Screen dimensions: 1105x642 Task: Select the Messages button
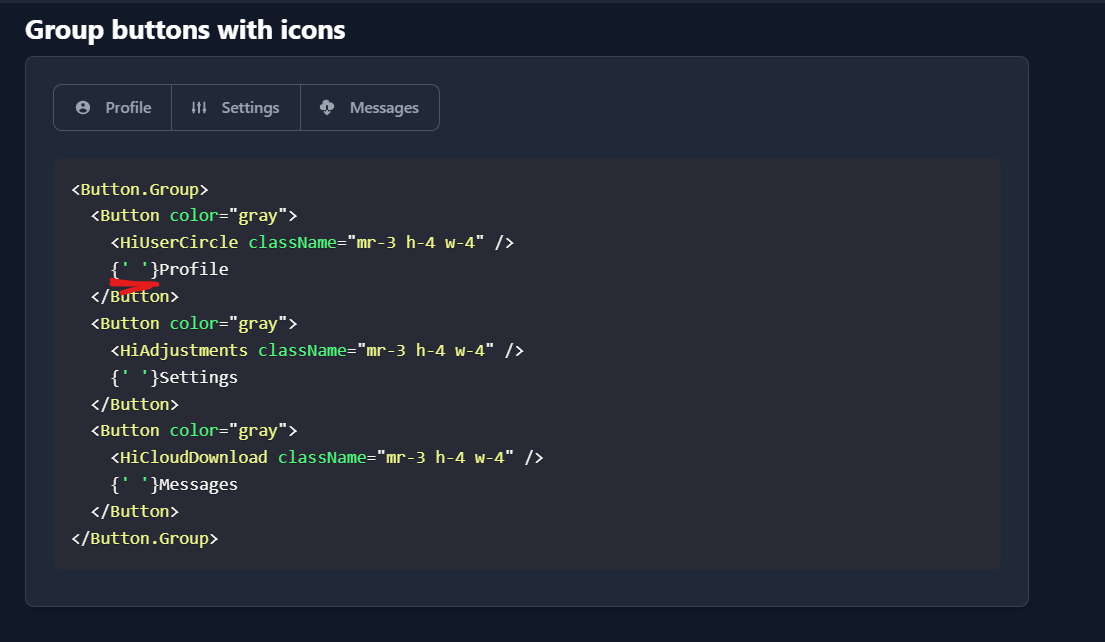point(369,107)
